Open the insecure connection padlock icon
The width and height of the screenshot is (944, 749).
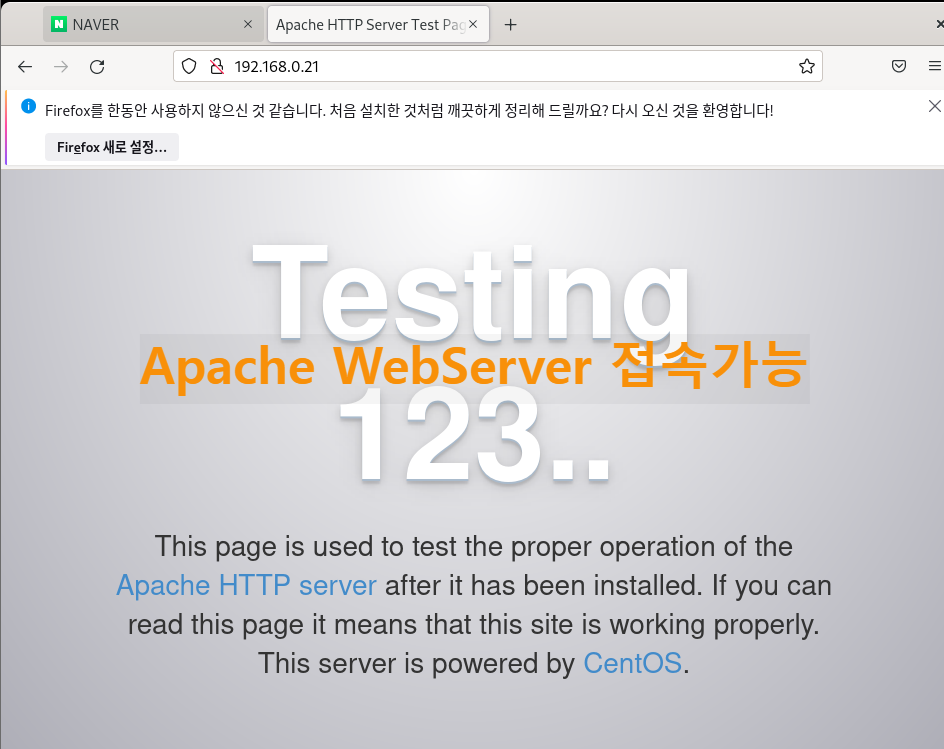[217, 66]
